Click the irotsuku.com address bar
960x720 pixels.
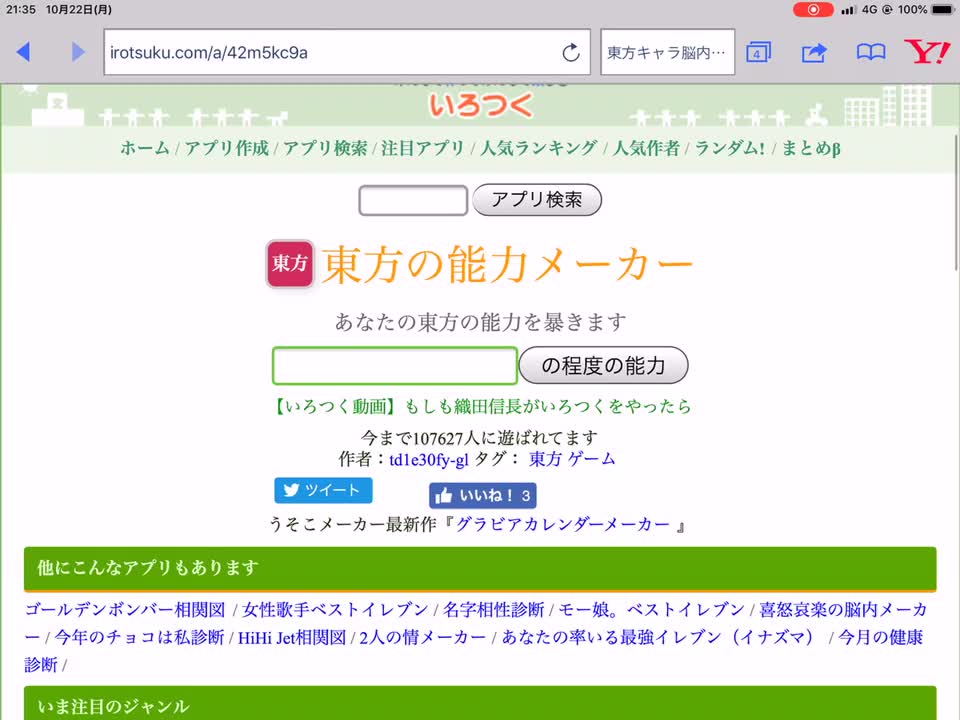(330, 52)
